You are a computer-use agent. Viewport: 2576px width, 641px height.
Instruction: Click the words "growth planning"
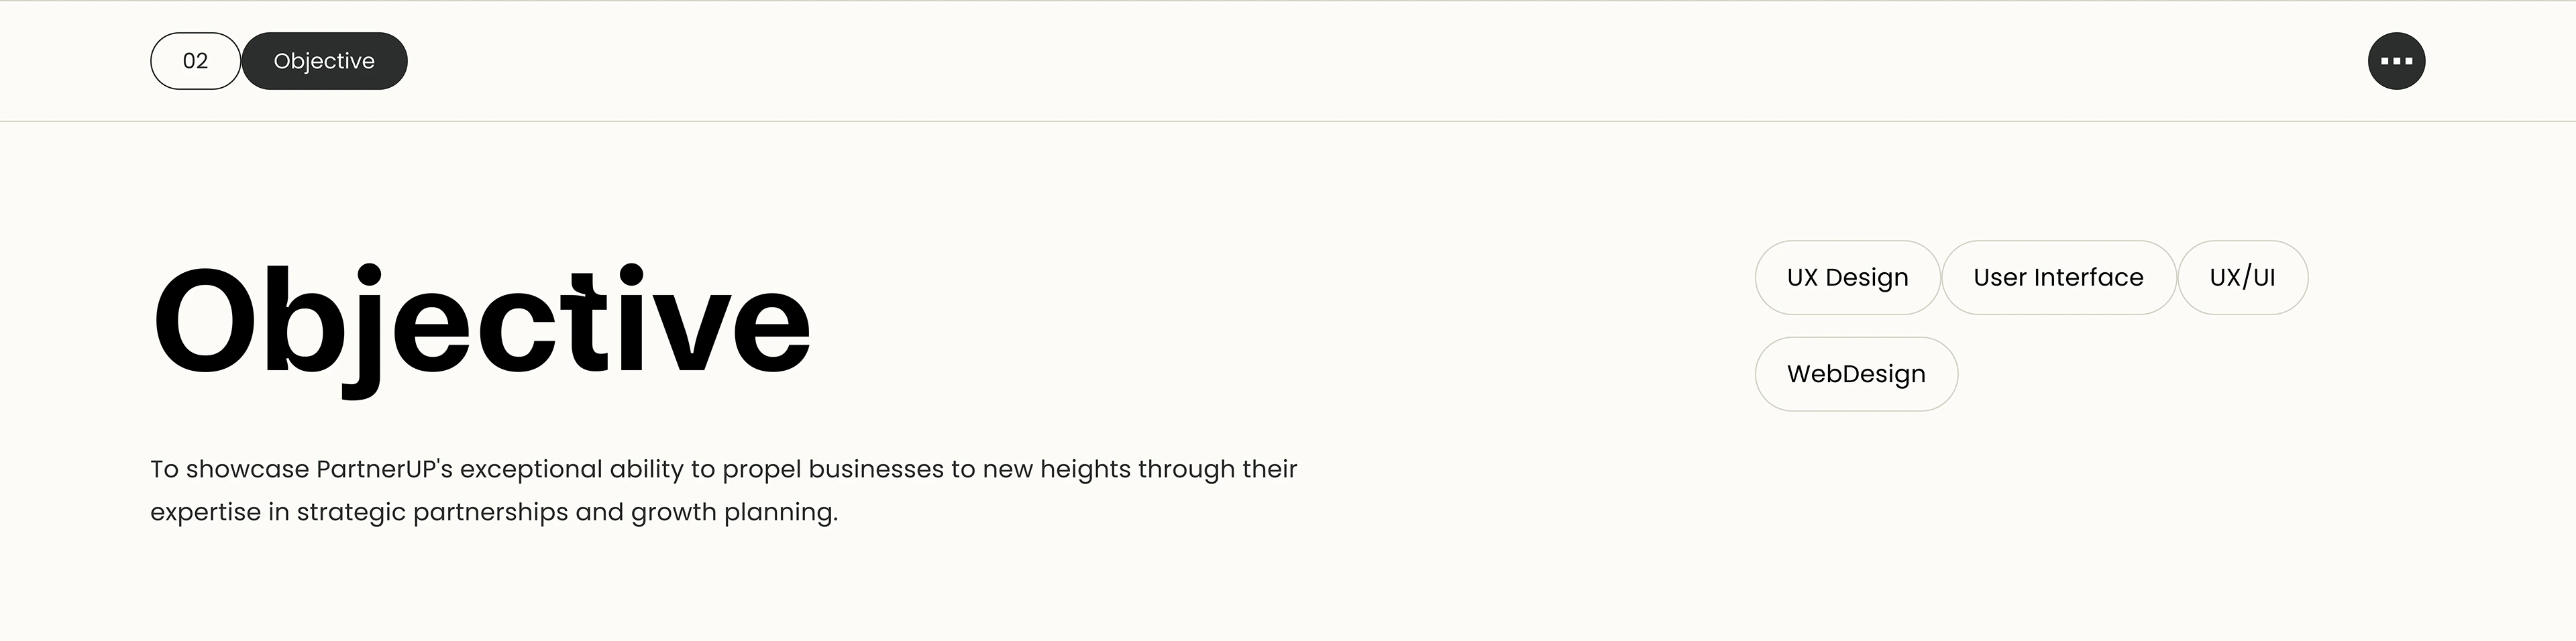coord(733,512)
